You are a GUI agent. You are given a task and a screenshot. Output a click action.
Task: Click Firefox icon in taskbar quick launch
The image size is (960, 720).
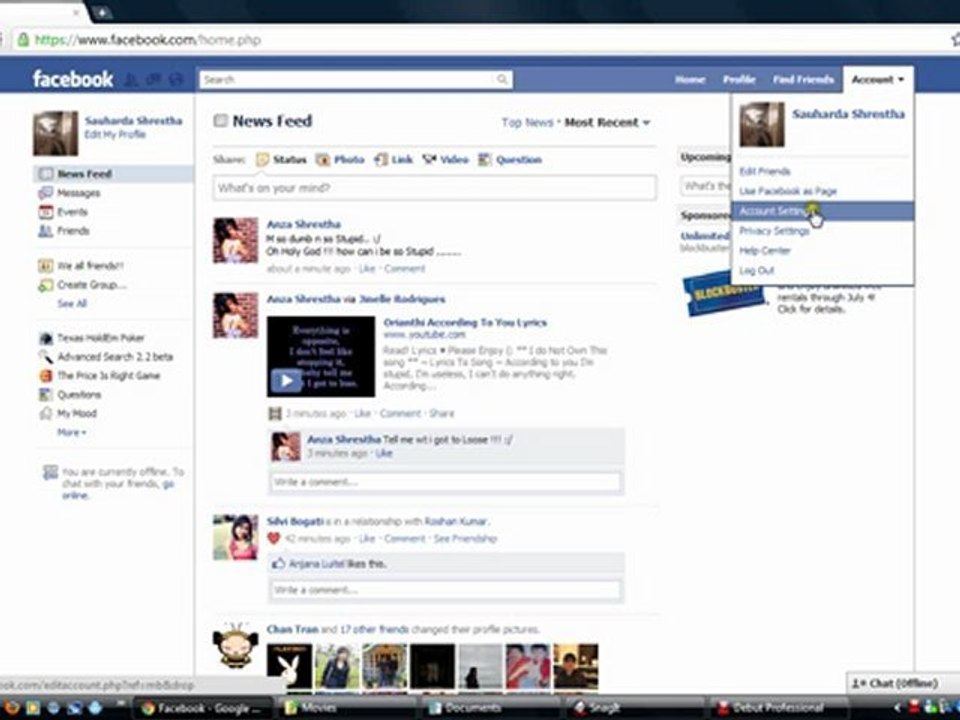pyautogui.click(x=10, y=708)
